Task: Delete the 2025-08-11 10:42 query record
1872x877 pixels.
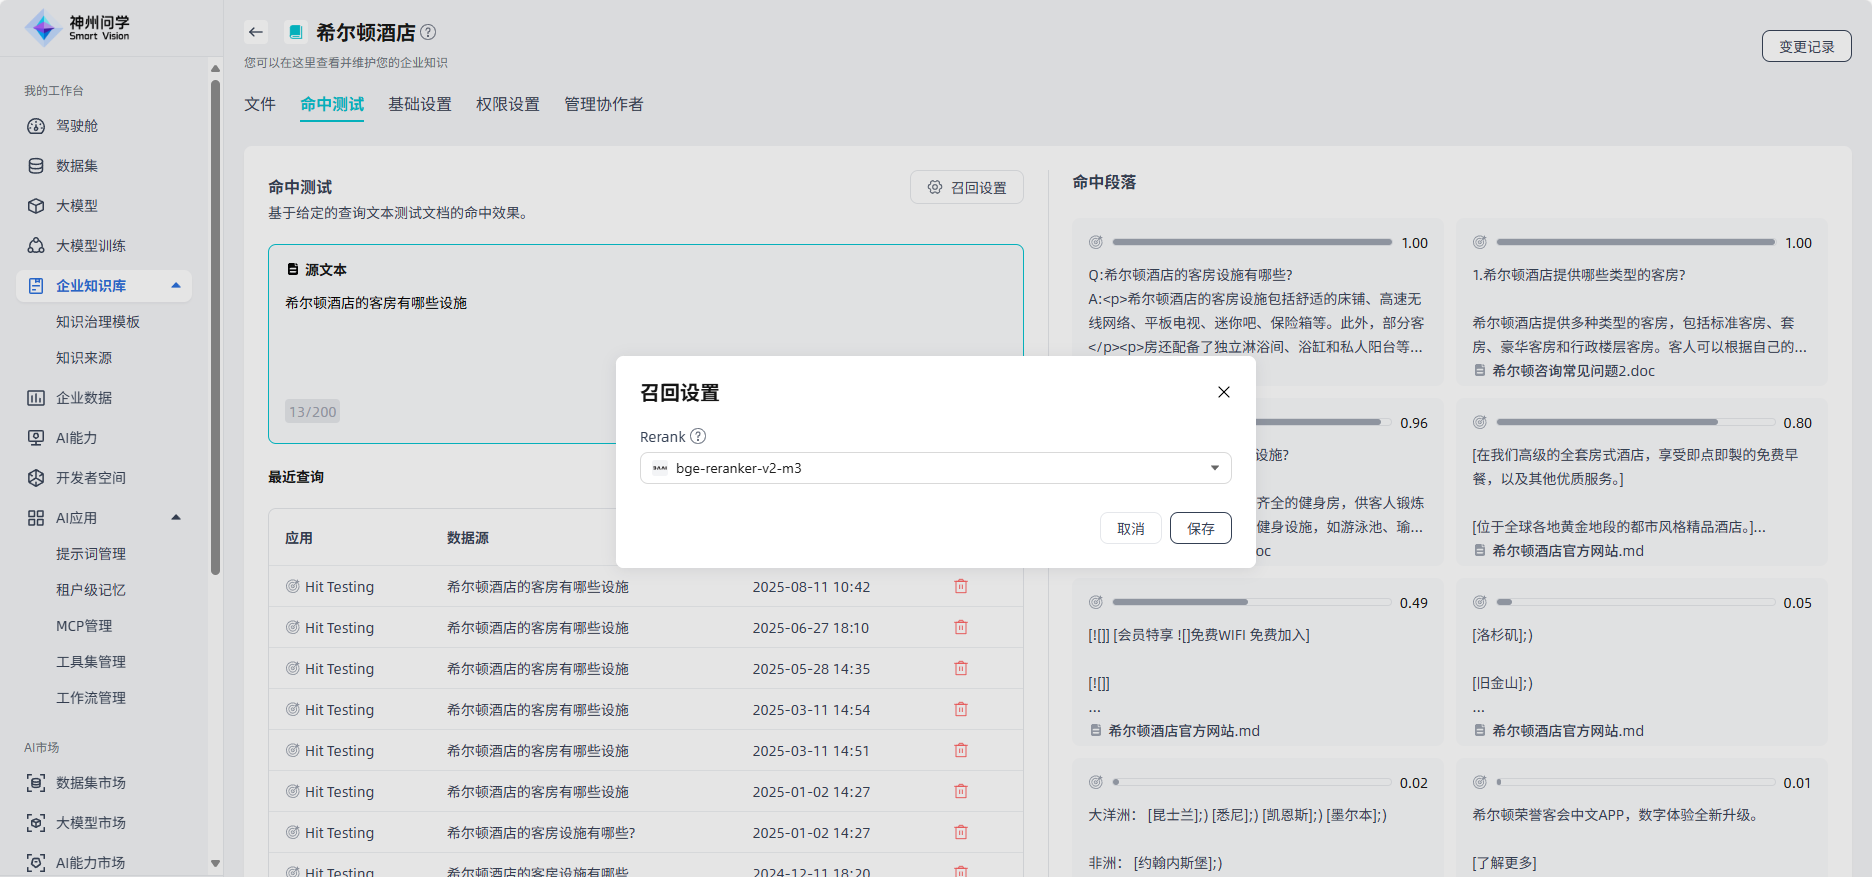Action: (961, 586)
